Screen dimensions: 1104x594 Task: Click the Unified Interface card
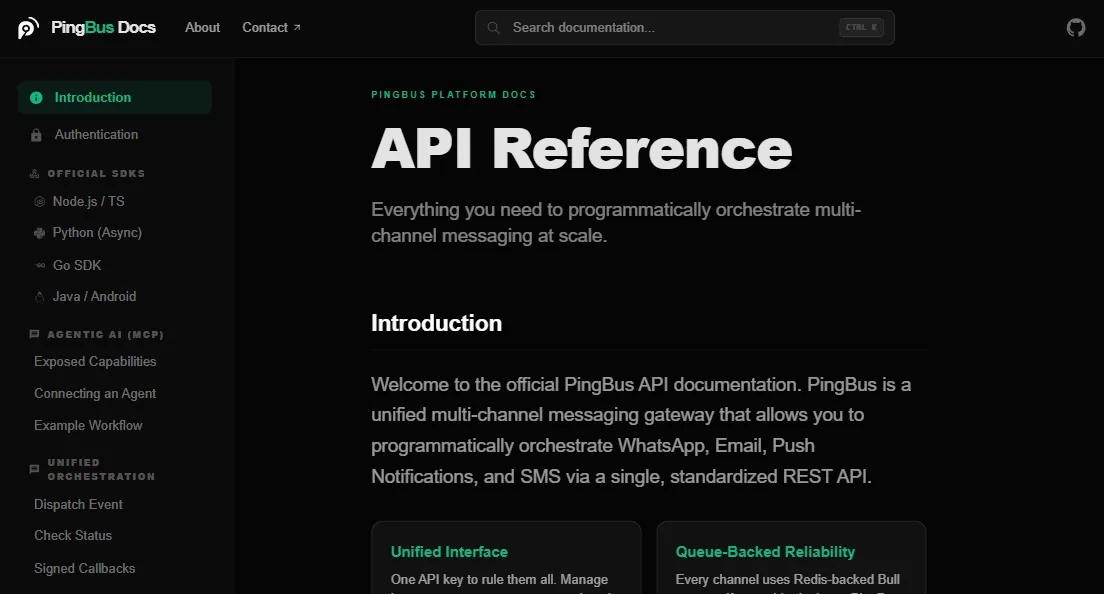(x=506, y=557)
